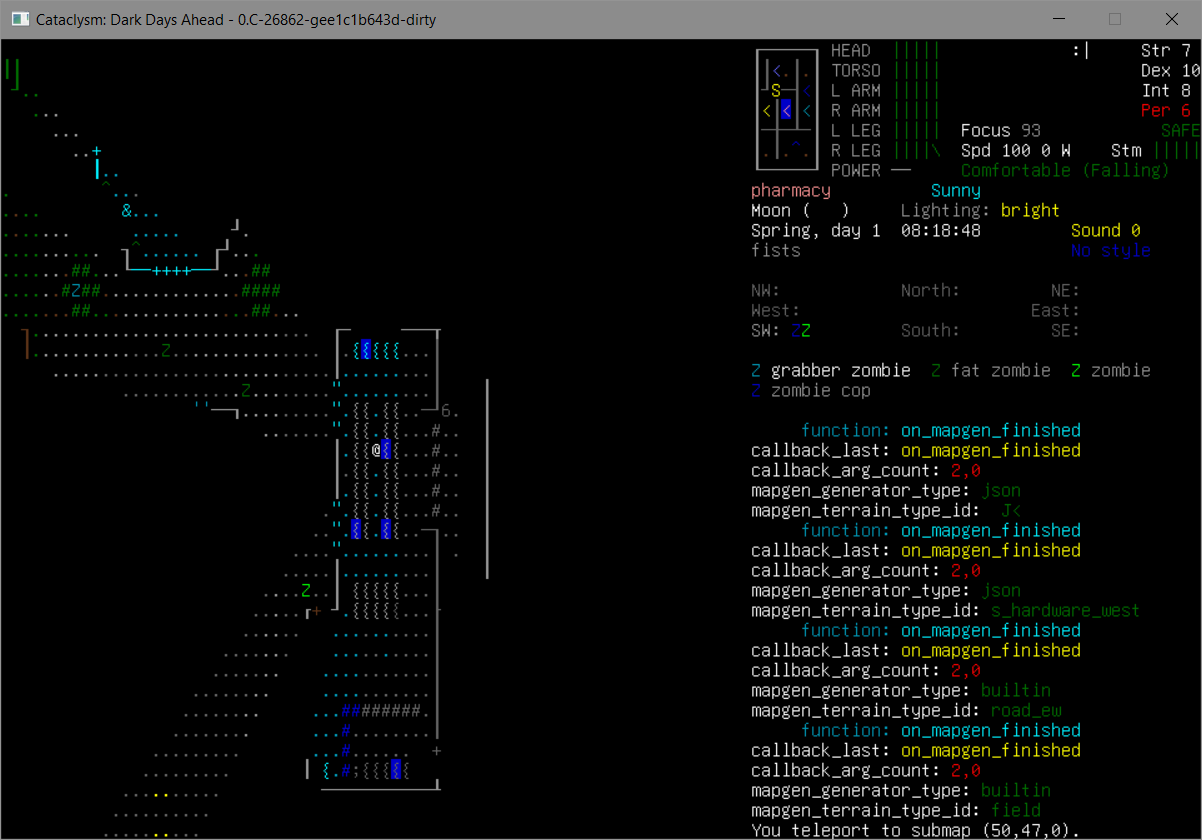Click the green SAFE indicator
This screenshot has height=840, width=1202.
point(1181,130)
